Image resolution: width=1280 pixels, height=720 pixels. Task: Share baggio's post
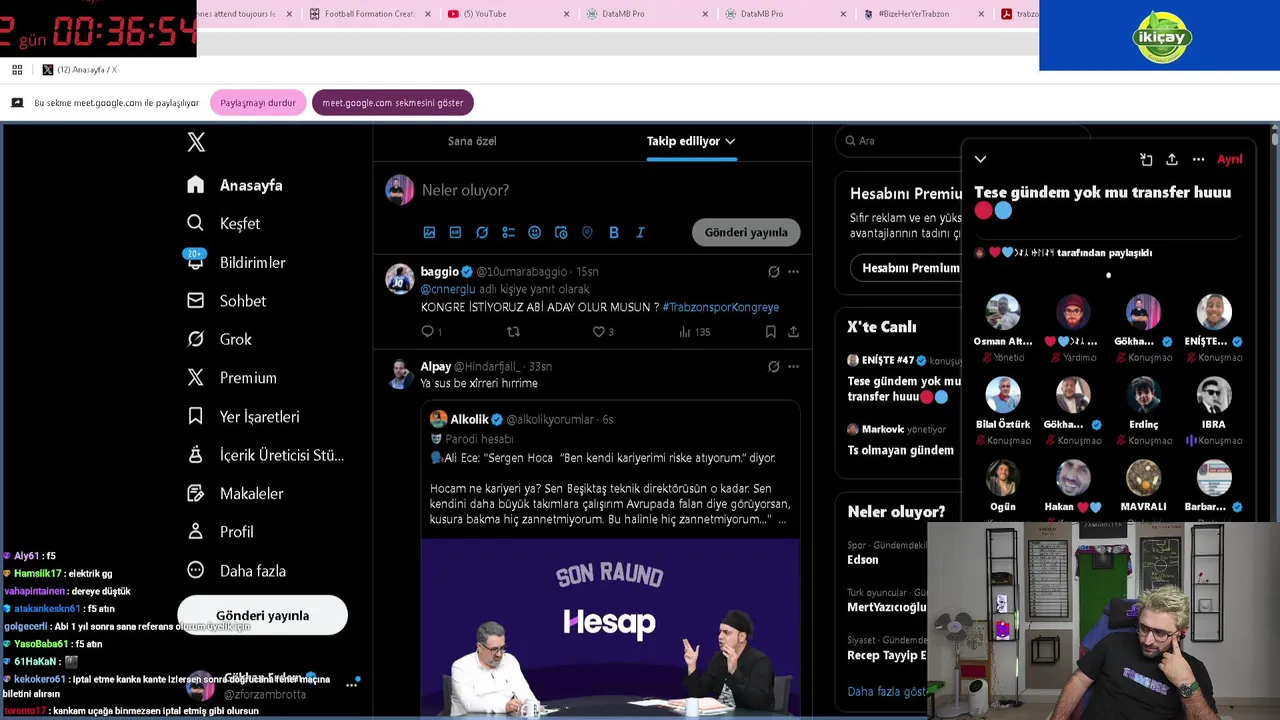click(793, 331)
